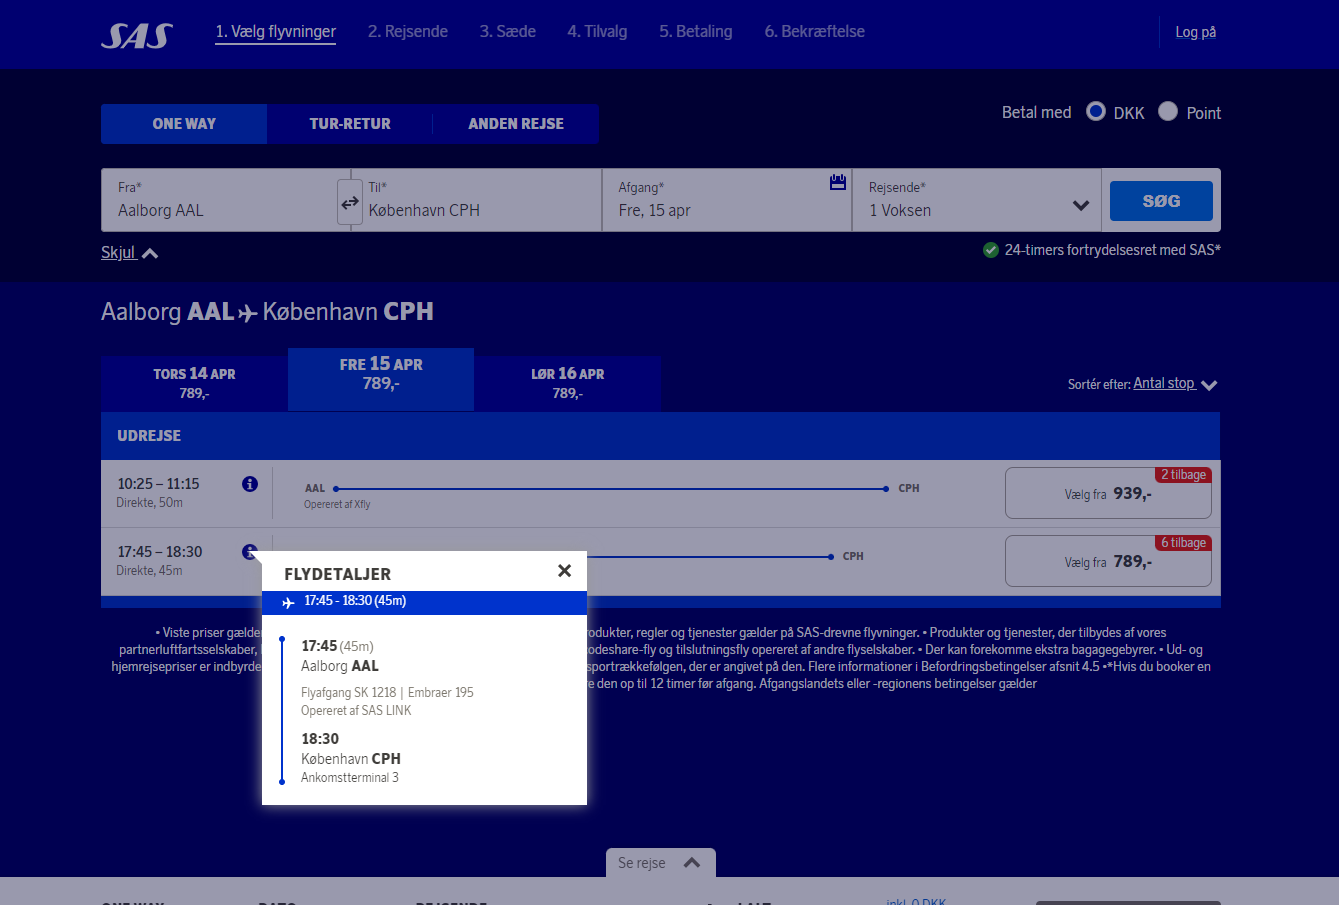Close the Flydetaljer popup
This screenshot has height=905, width=1339.
pyautogui.click(x=565, y=571)
